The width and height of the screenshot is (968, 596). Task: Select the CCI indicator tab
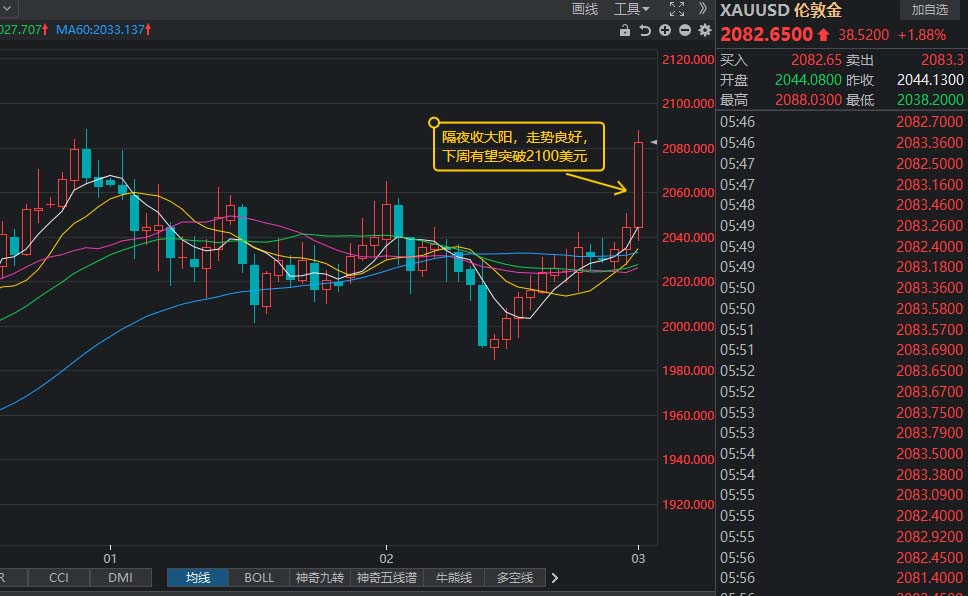coord(59,577)
